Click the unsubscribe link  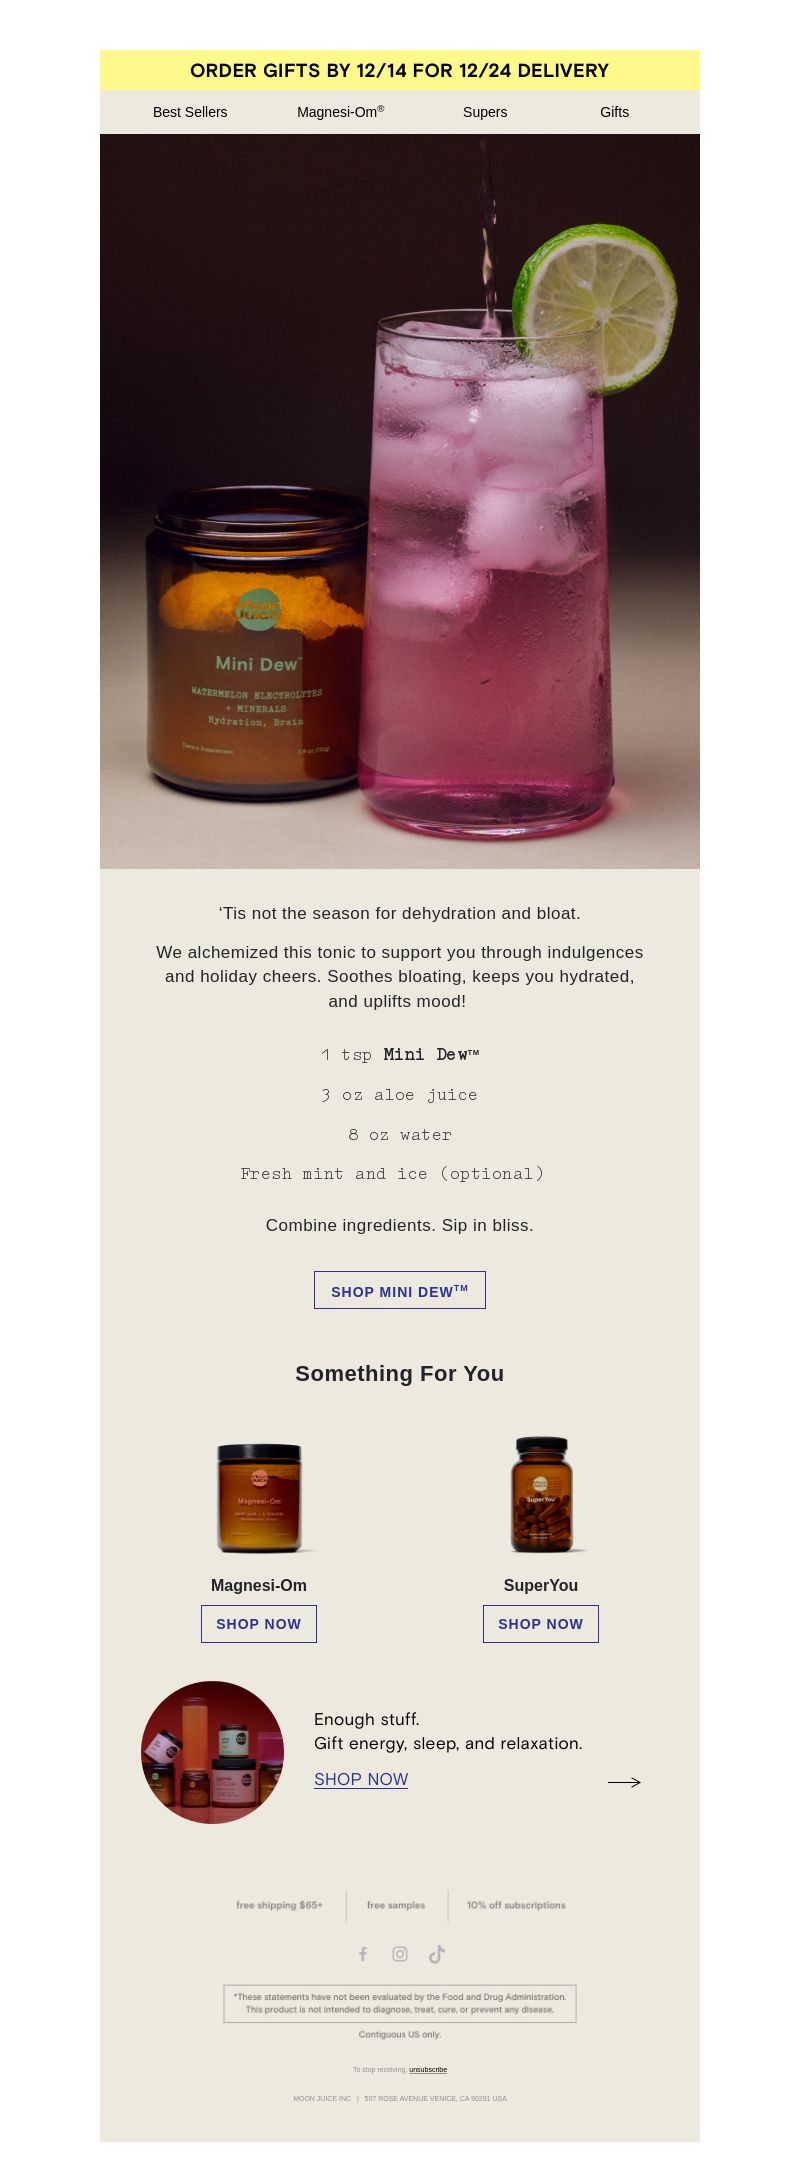(428, 2069)
